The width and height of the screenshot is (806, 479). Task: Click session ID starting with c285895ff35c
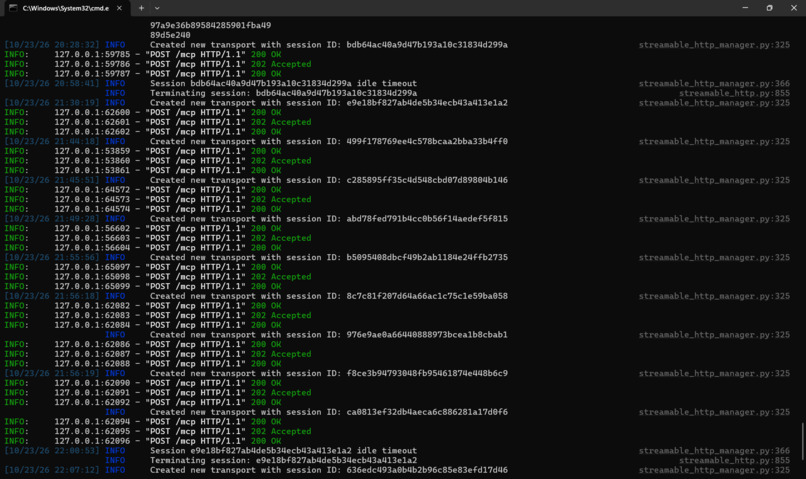(427, 180)
